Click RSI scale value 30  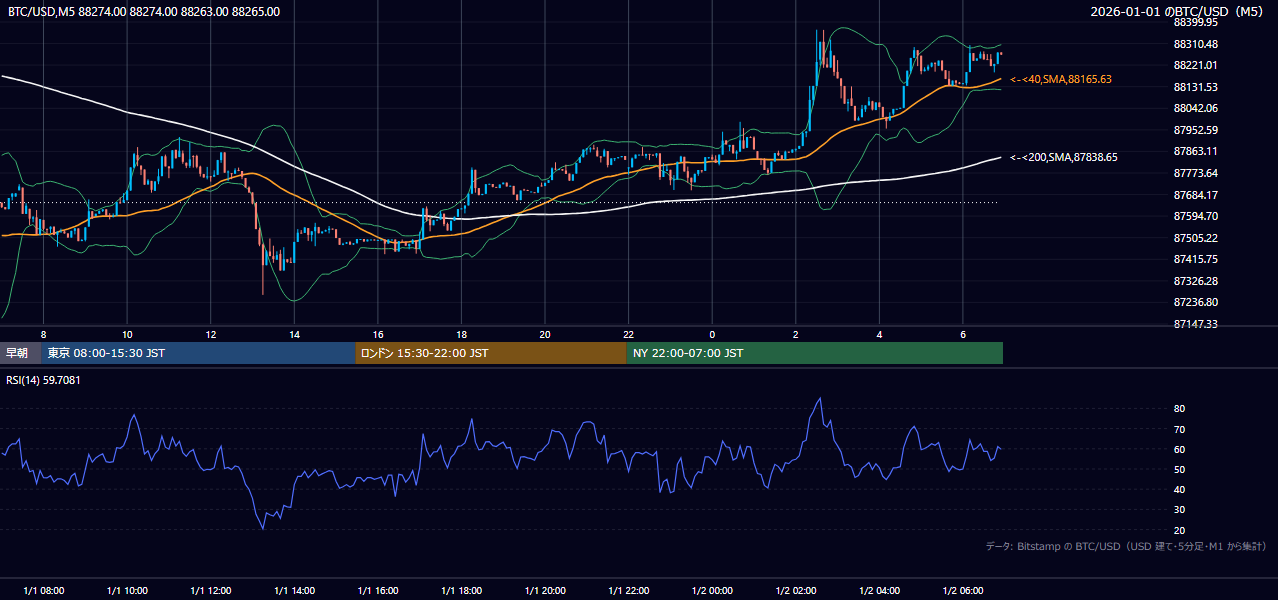[1179, 510]
